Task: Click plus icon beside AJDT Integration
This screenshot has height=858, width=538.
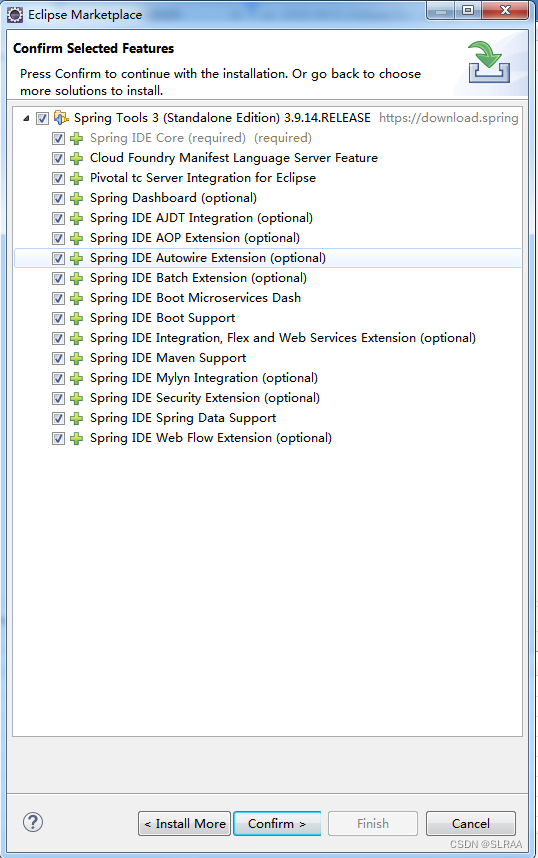Action: [77, 218]
